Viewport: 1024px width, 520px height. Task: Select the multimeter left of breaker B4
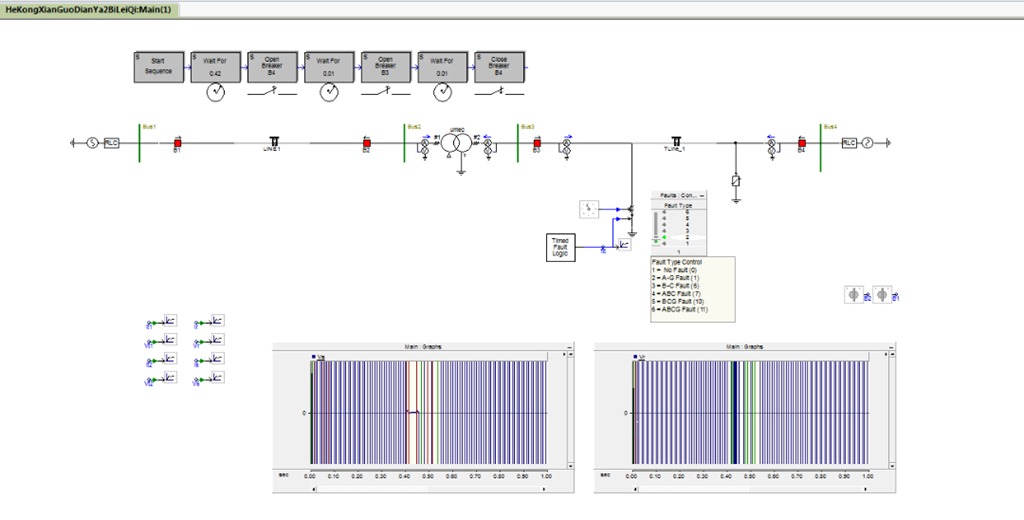tap(771, 146)
